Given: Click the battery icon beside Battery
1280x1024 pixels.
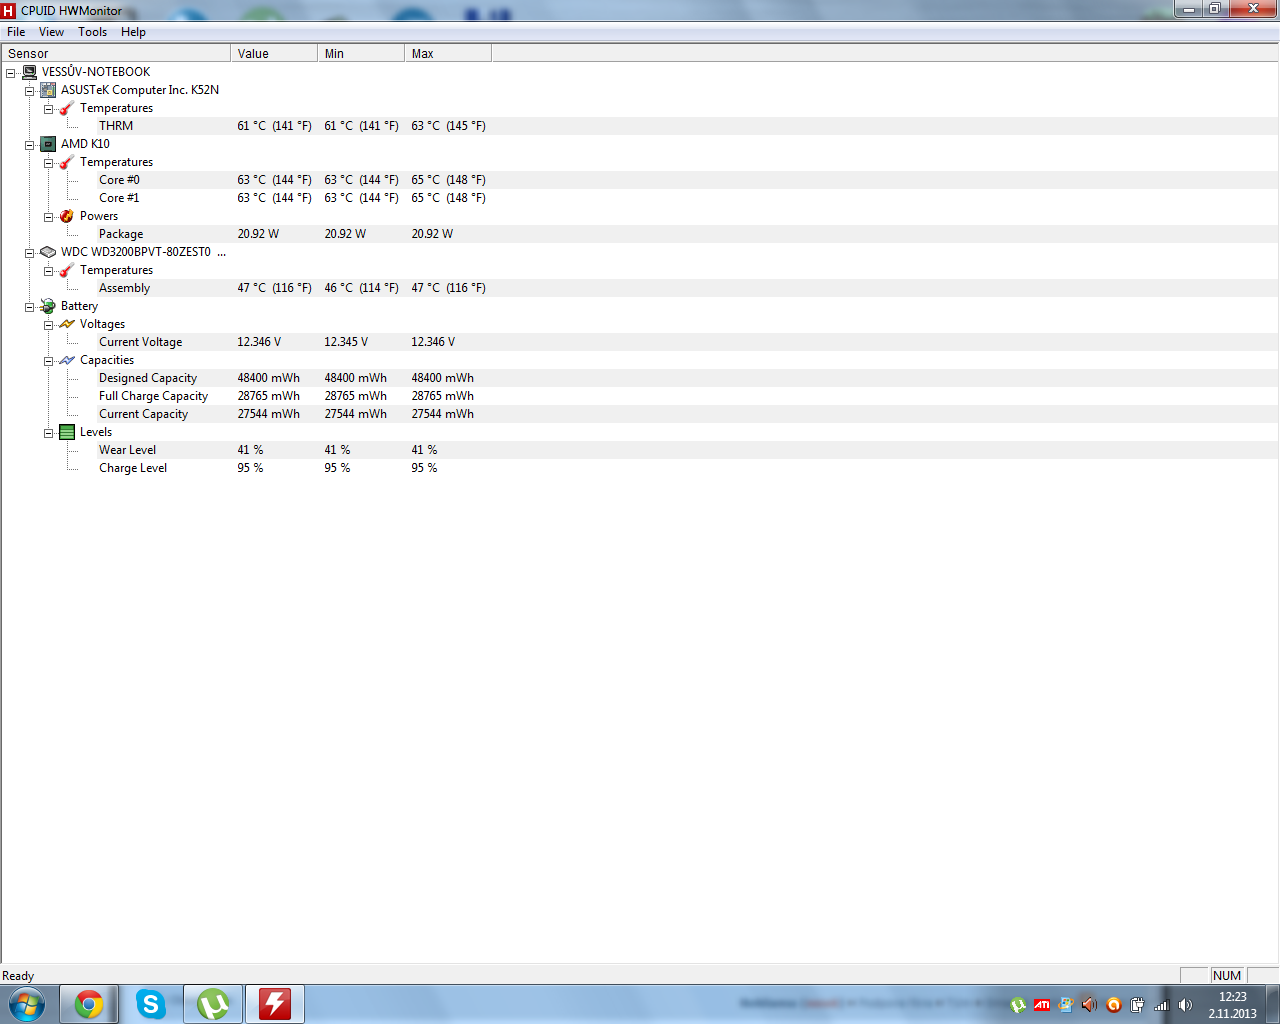Looking at the screenshot, I should (x=48, y=306).
